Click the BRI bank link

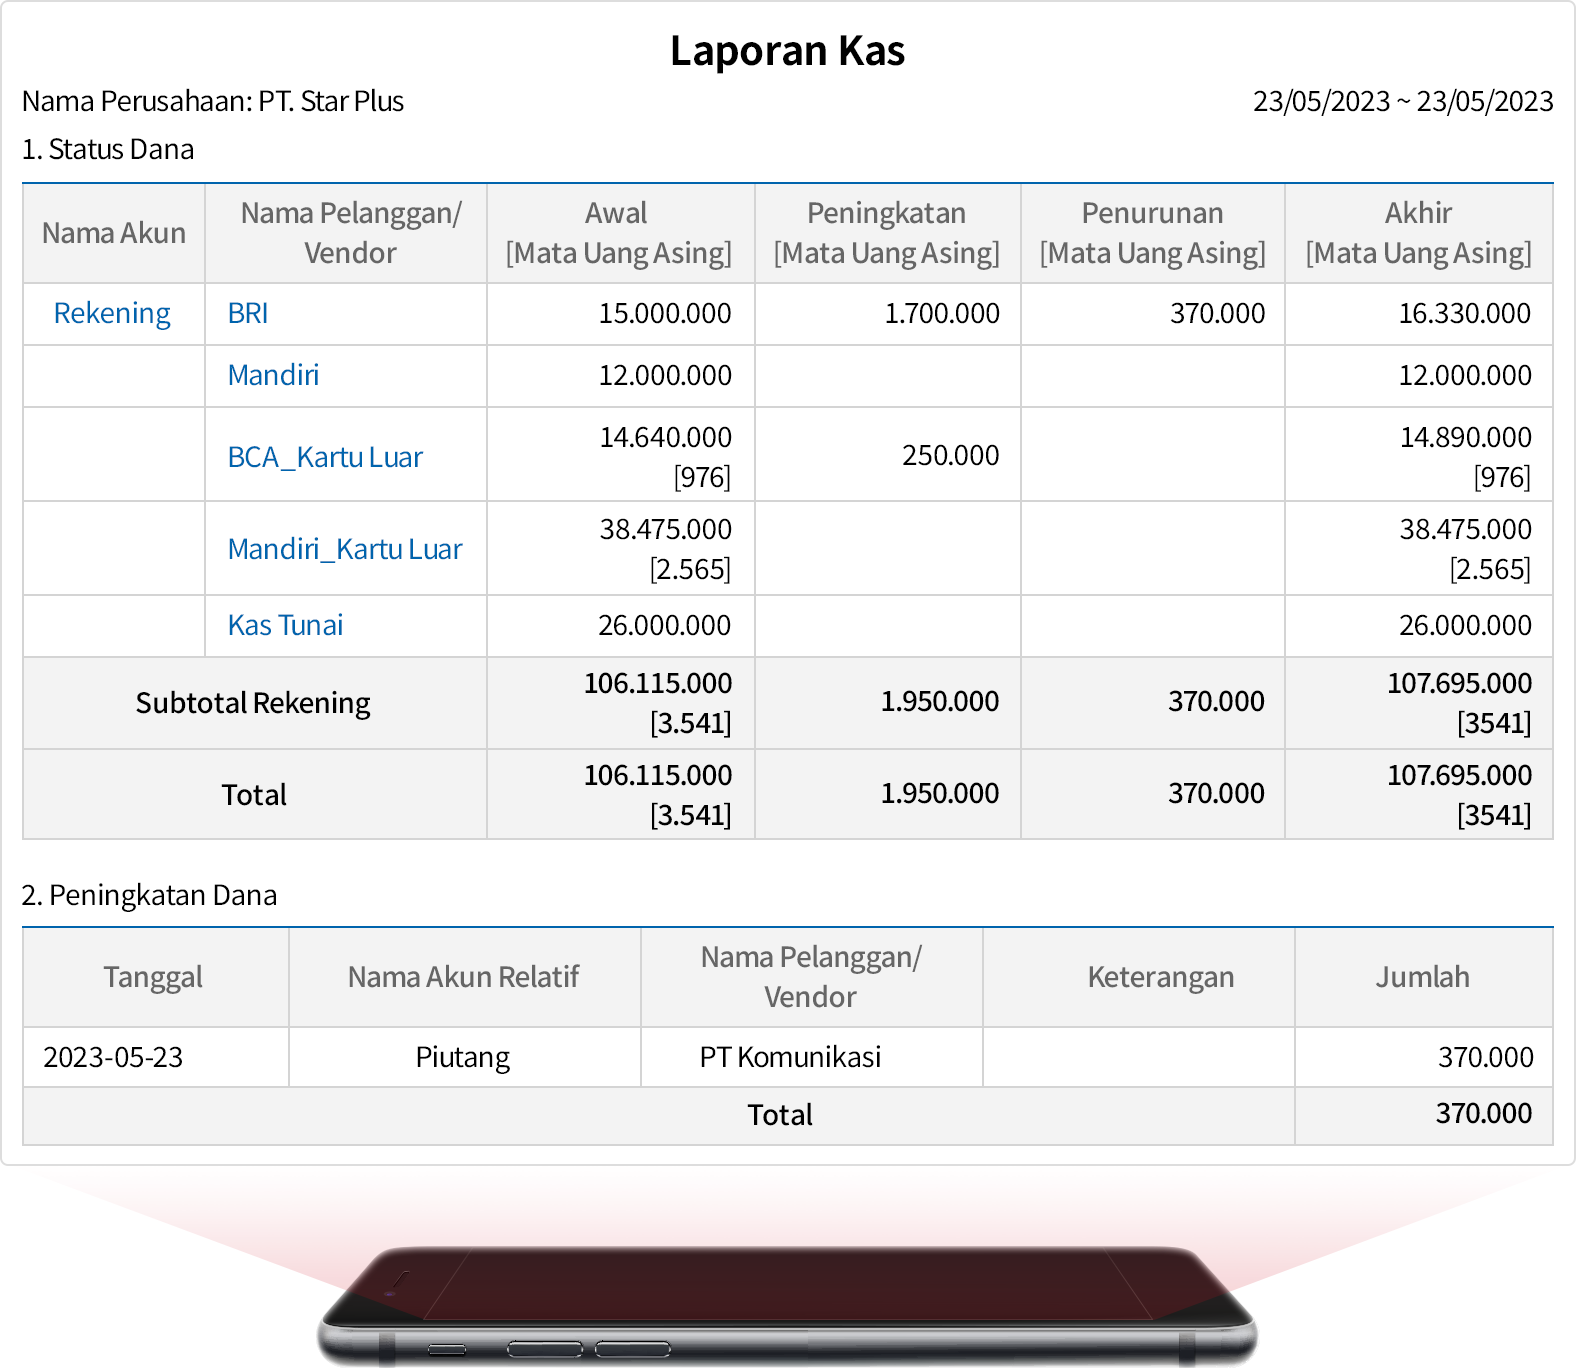coord(248,314)
